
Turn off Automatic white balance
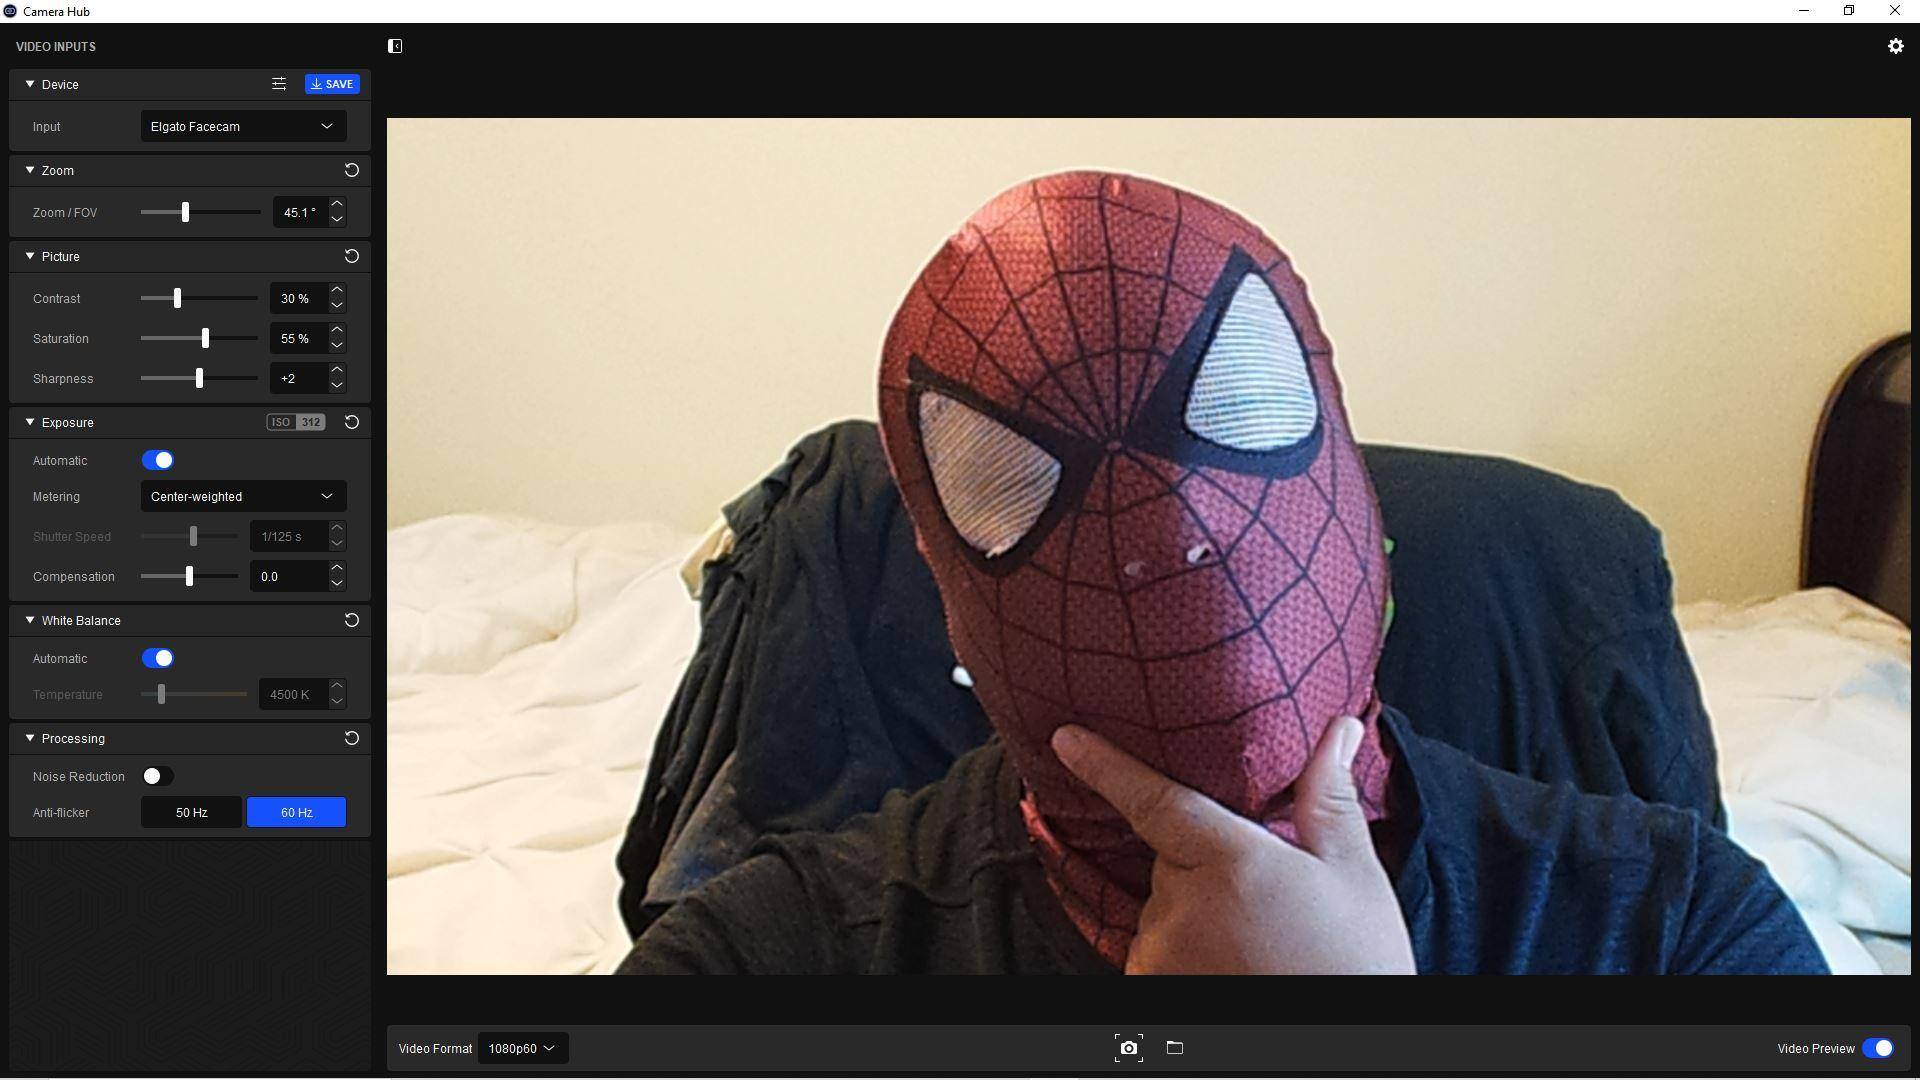coord(158,658)
